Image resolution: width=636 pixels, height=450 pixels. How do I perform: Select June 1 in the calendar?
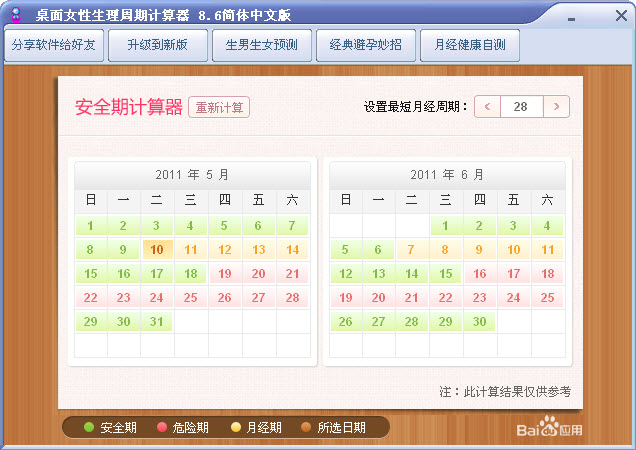445,226
